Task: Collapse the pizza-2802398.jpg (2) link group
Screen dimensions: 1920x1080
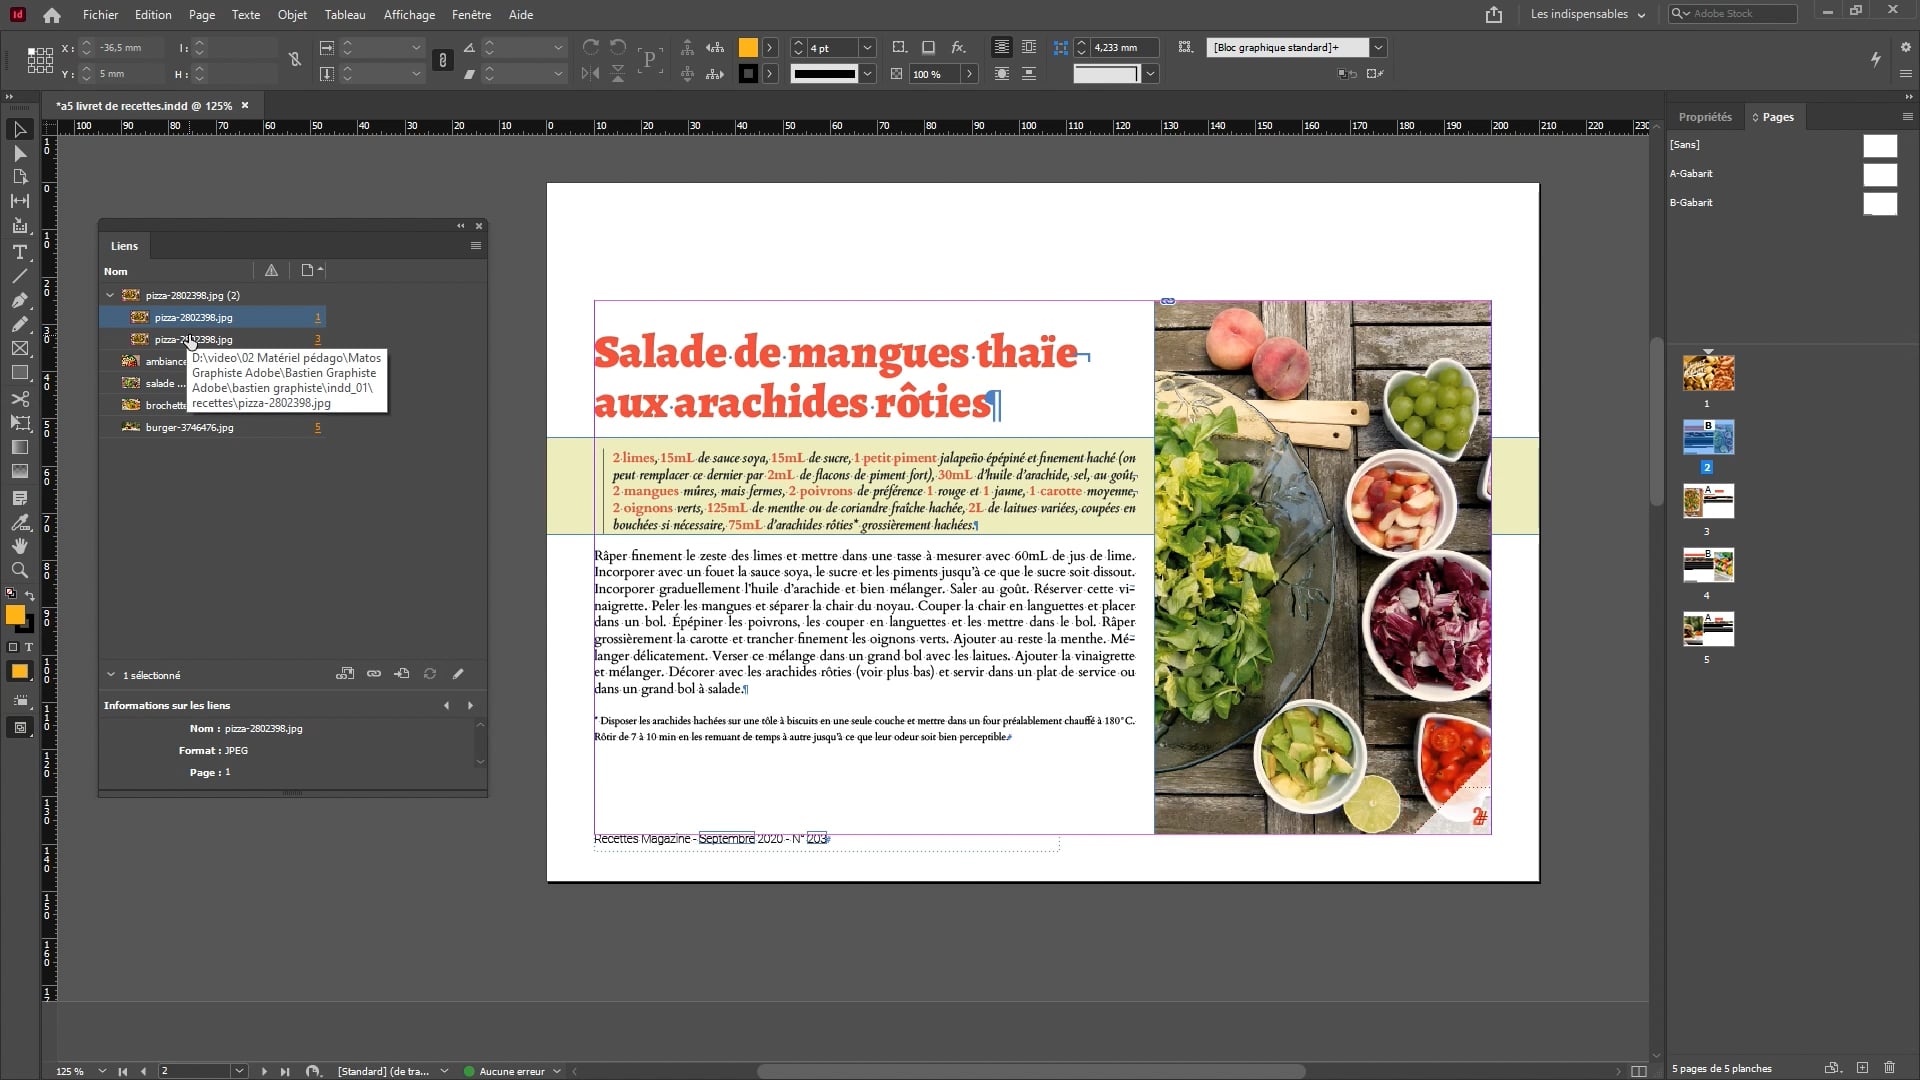Action: tap(110, 295)
